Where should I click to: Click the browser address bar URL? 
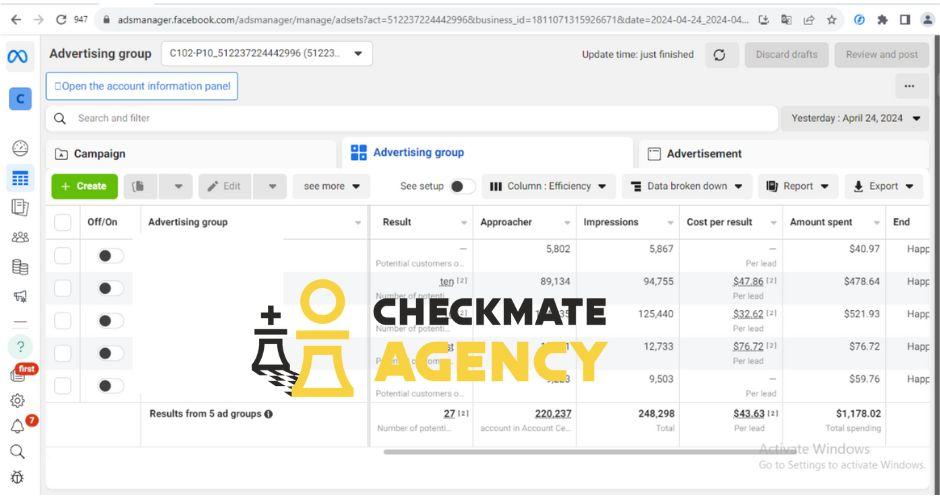pos(432,20)
